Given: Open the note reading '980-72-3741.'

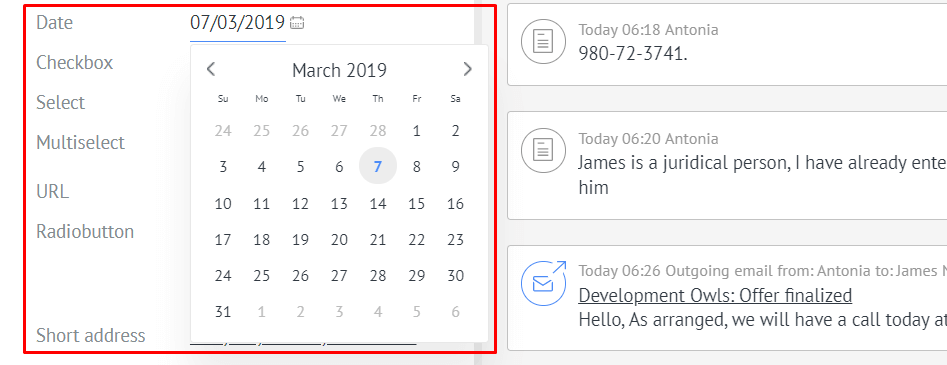Looking at the screenshot, I should coord(633,54).
